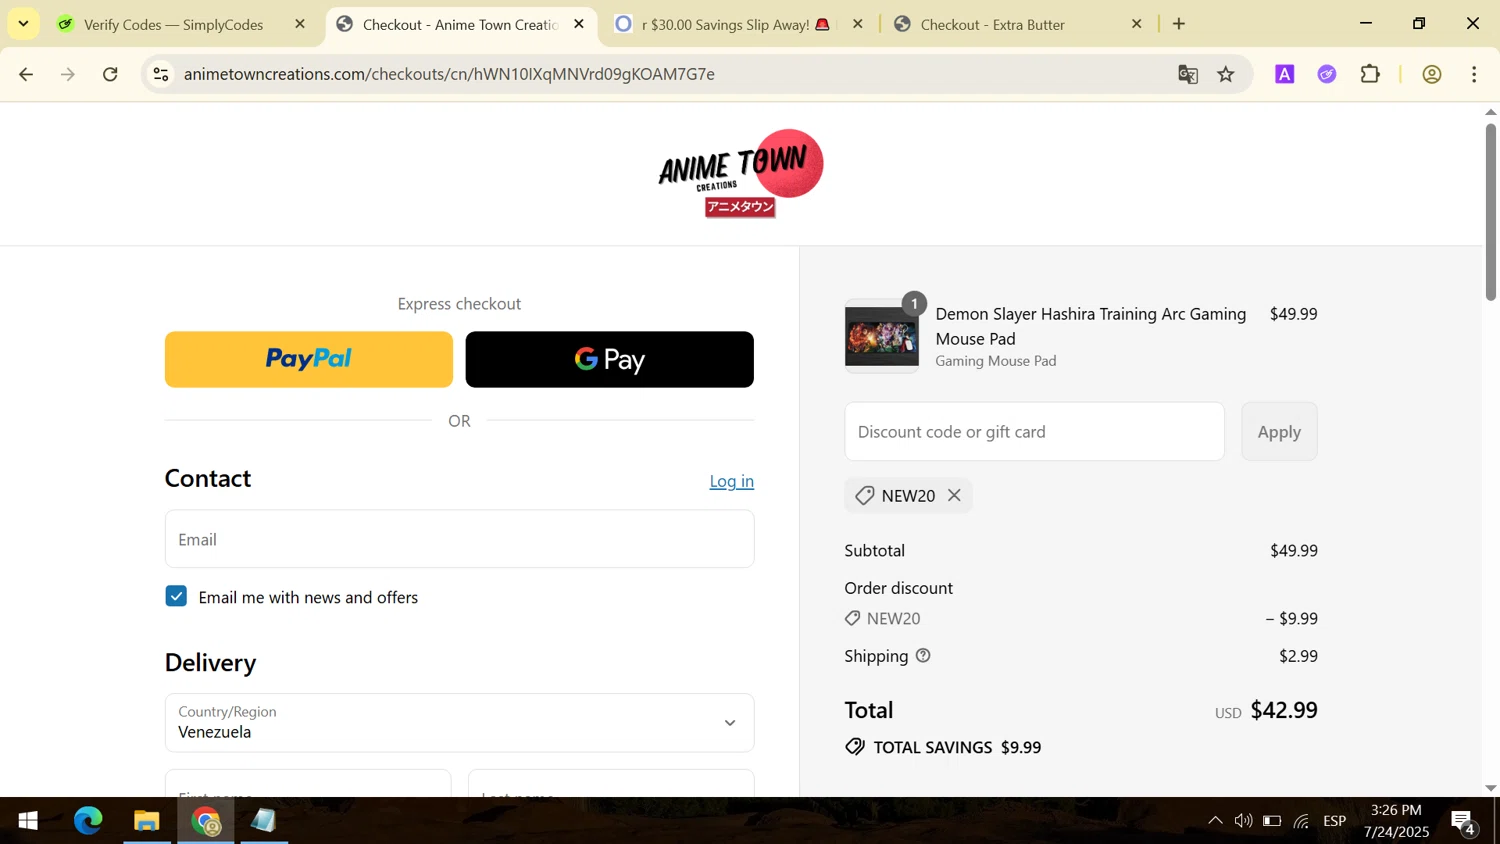Open File Explorer from taskbar

[x=147, y=821]
